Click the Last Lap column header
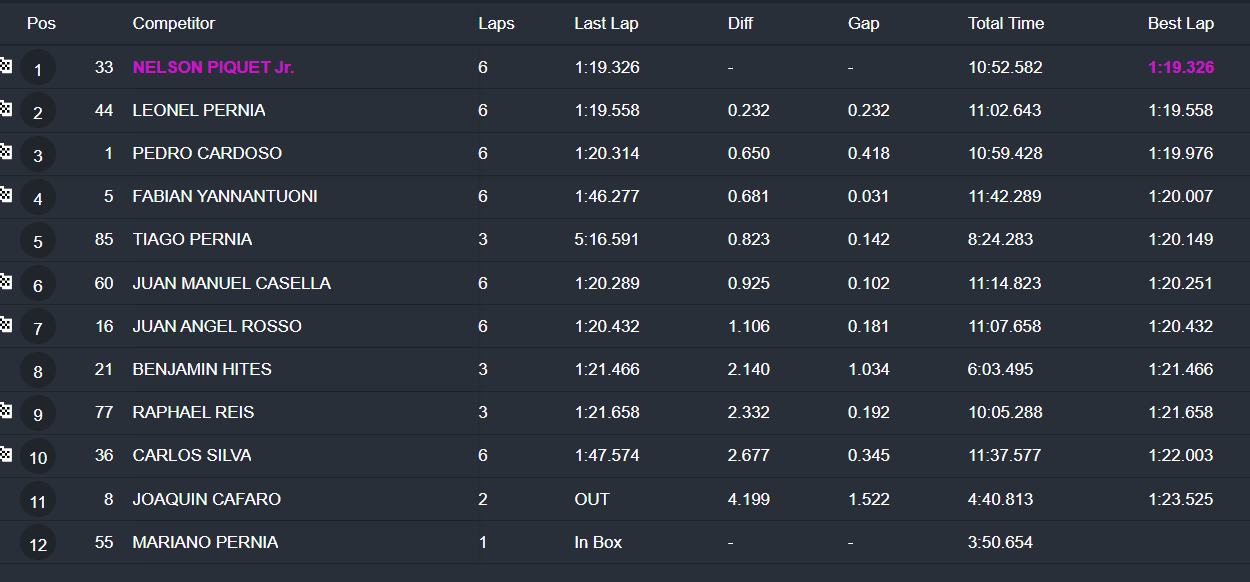The image size is (1250, 582). click(x=606, y=23)
